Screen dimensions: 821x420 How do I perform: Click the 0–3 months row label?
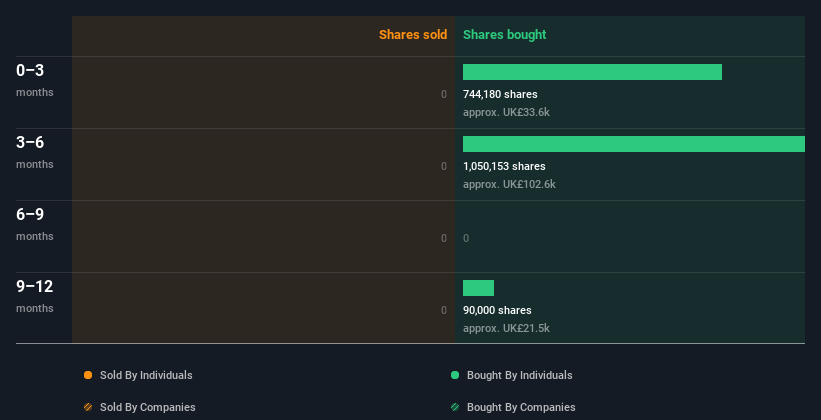coord(35,80)
